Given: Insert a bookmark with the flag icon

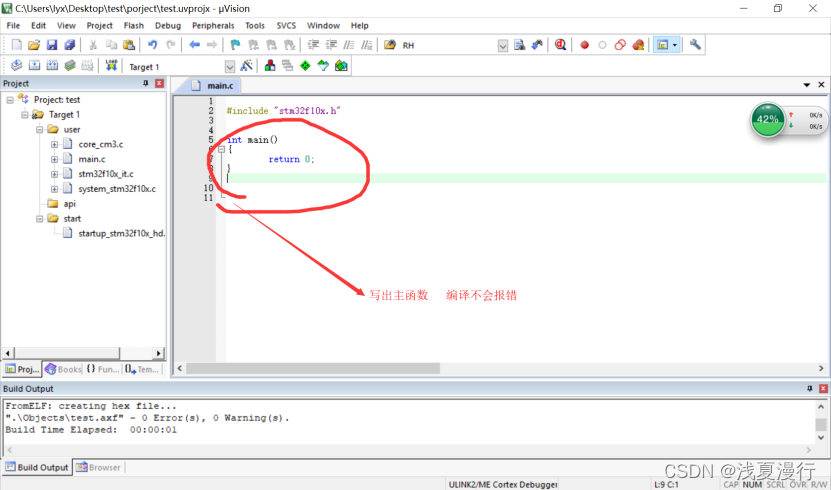Looking at the screenshot, I should pyautogui.click(x=235, y=45).
